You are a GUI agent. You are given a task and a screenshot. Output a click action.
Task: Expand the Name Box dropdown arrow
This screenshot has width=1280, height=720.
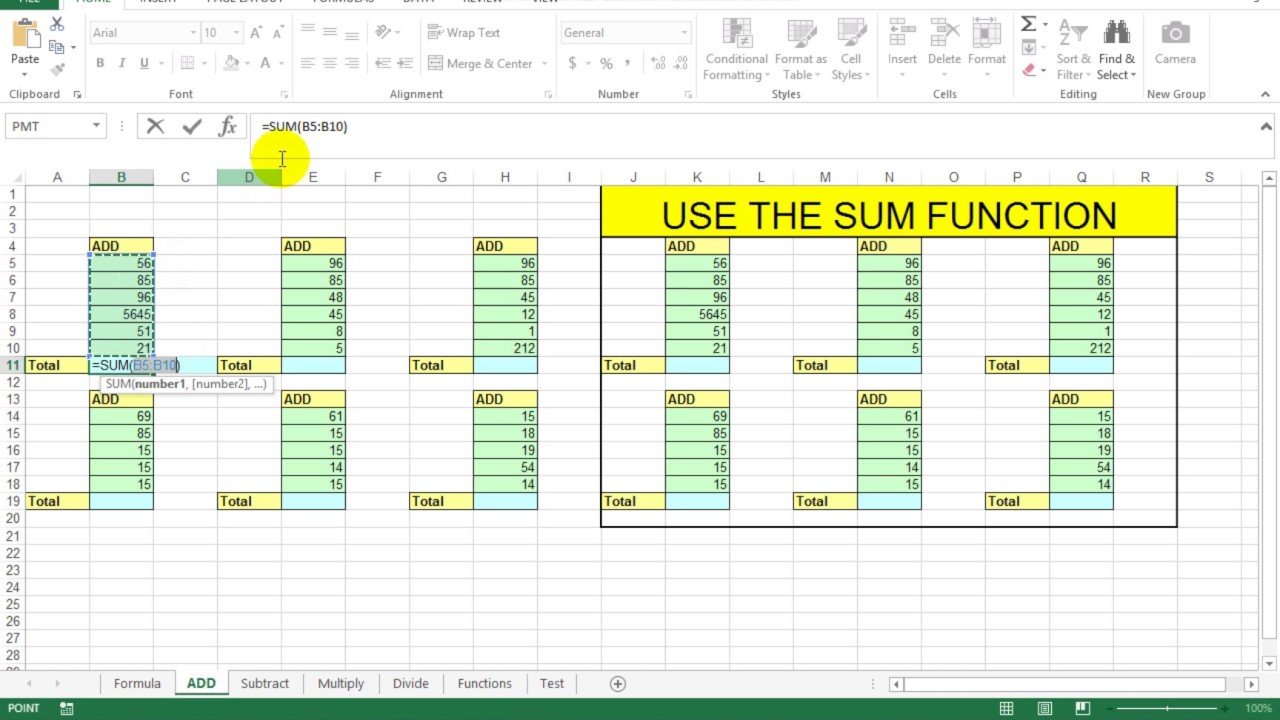coord(96,126)
